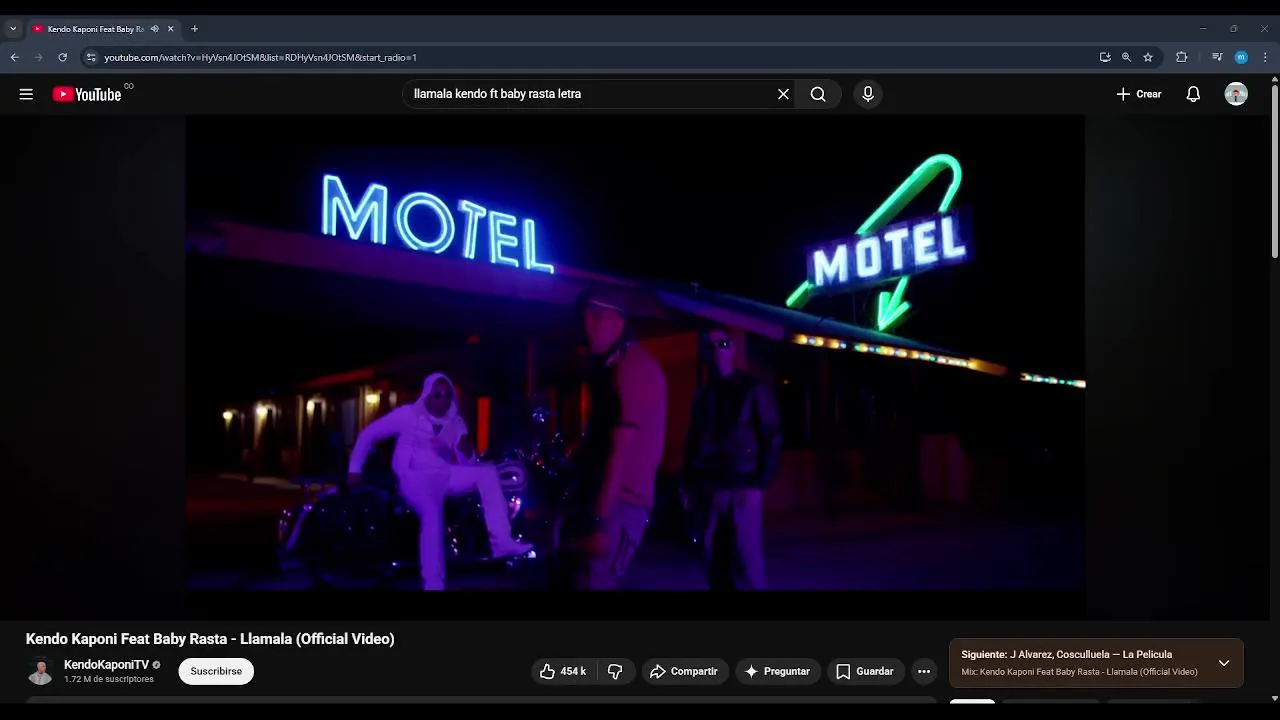Screen dimensions: 1280x720
Task: Mute the tab via speaker icon
Action: coord(154,29)
